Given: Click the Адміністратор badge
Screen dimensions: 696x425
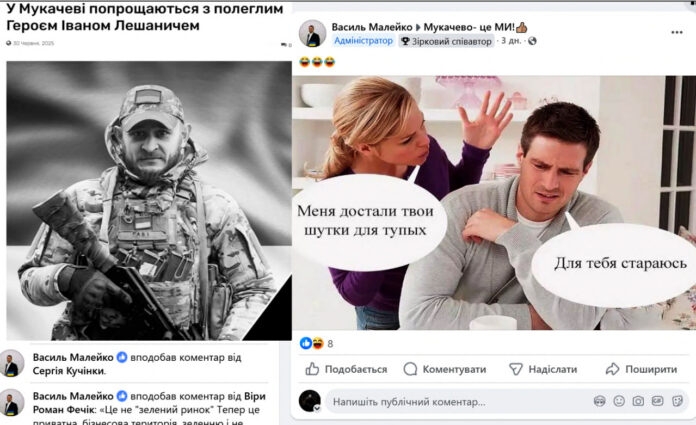Looking at the screenshot, I should coord(363,41).
